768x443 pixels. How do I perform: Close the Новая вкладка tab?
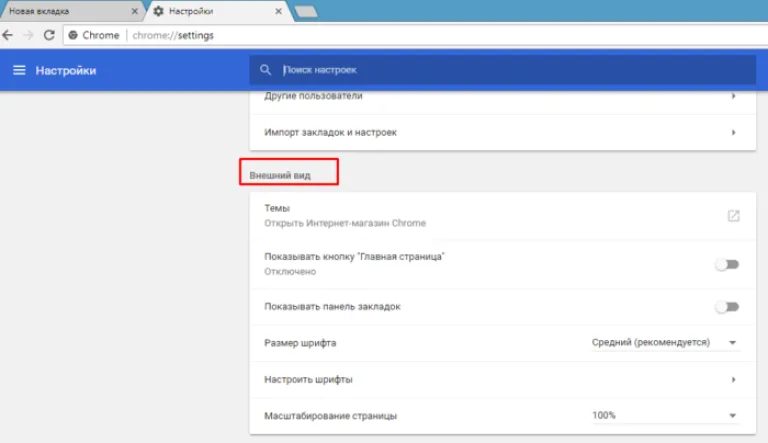click(x=135, y=11)
